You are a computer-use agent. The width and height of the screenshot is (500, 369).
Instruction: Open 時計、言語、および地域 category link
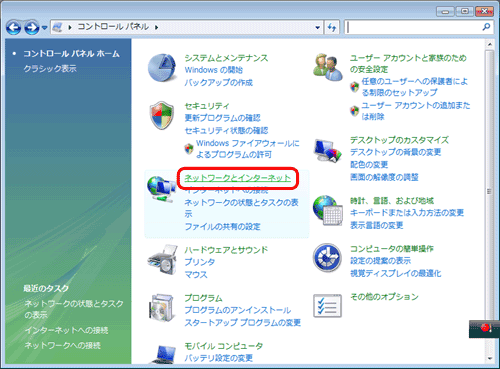point(392,201)
